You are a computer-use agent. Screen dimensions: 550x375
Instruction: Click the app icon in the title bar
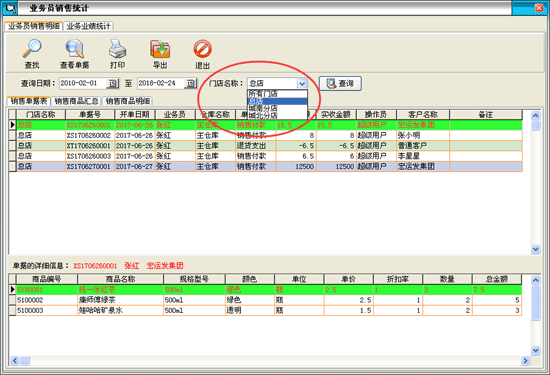(x=9, y=8)
